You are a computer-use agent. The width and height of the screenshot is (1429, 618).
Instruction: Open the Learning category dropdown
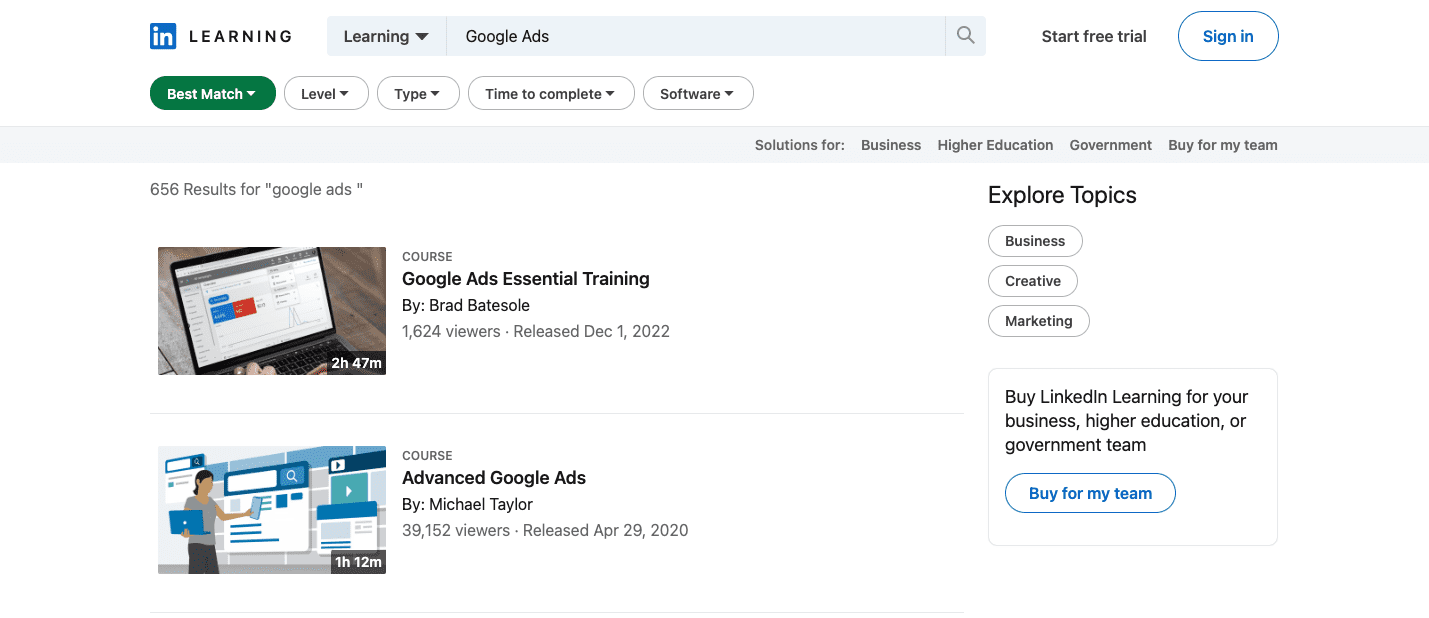tap(386, 36)
